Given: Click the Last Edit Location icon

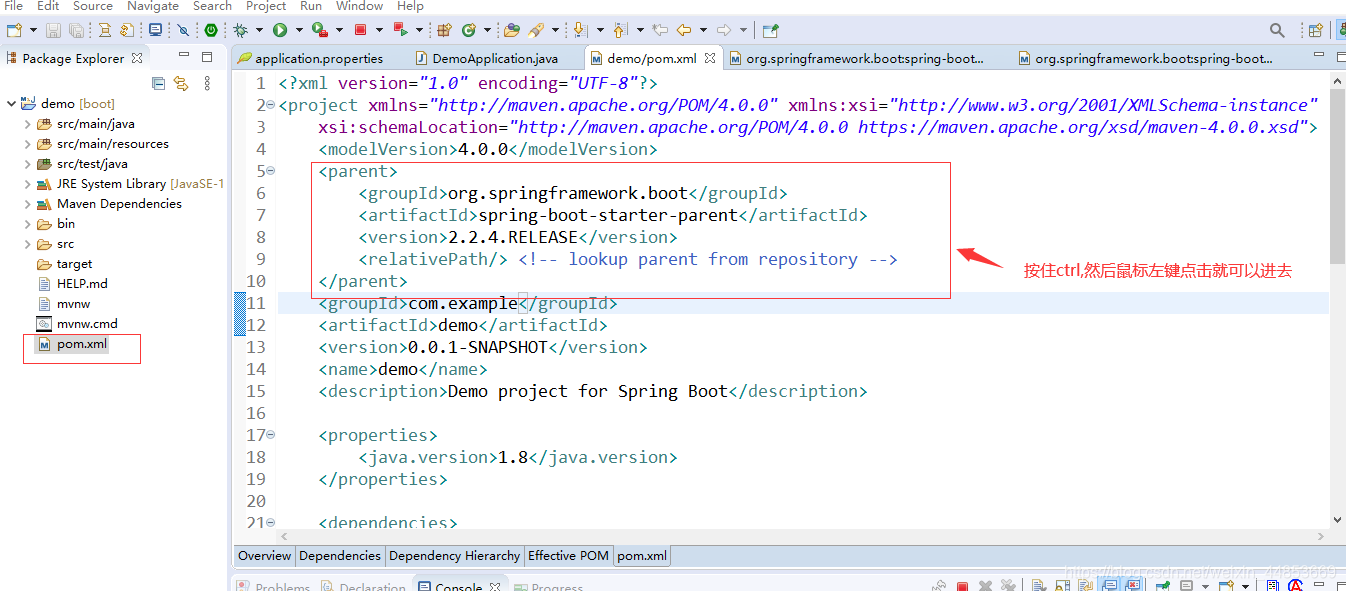Looking at the screenshot, I should coord(660,30).
